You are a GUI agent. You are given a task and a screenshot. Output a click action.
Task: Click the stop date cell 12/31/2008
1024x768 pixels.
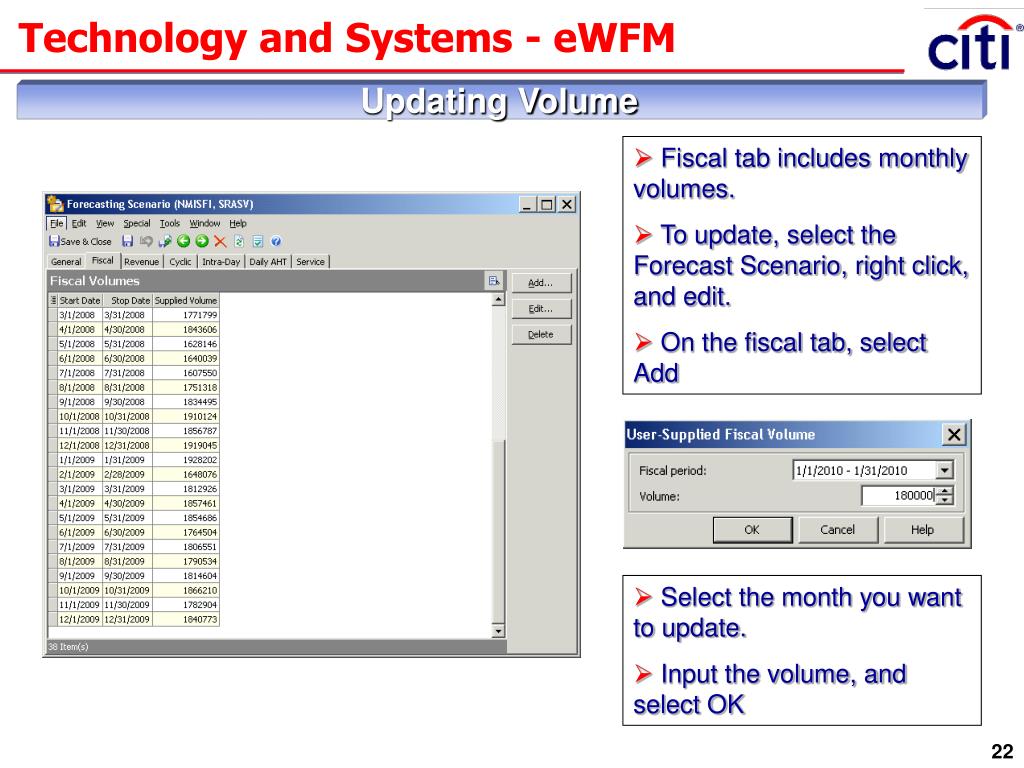coord(128,445)
